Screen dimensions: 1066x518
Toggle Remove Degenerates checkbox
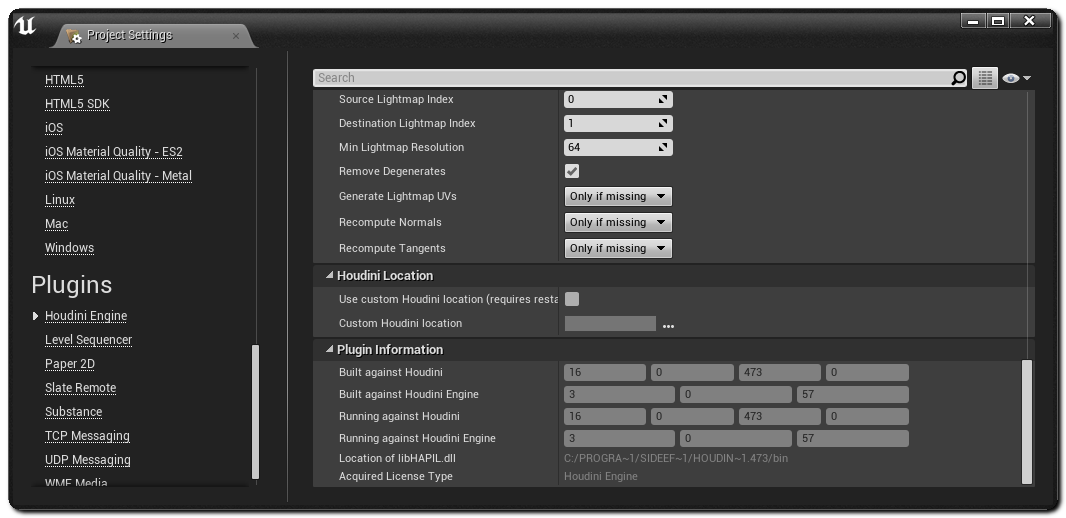point(572,171)
